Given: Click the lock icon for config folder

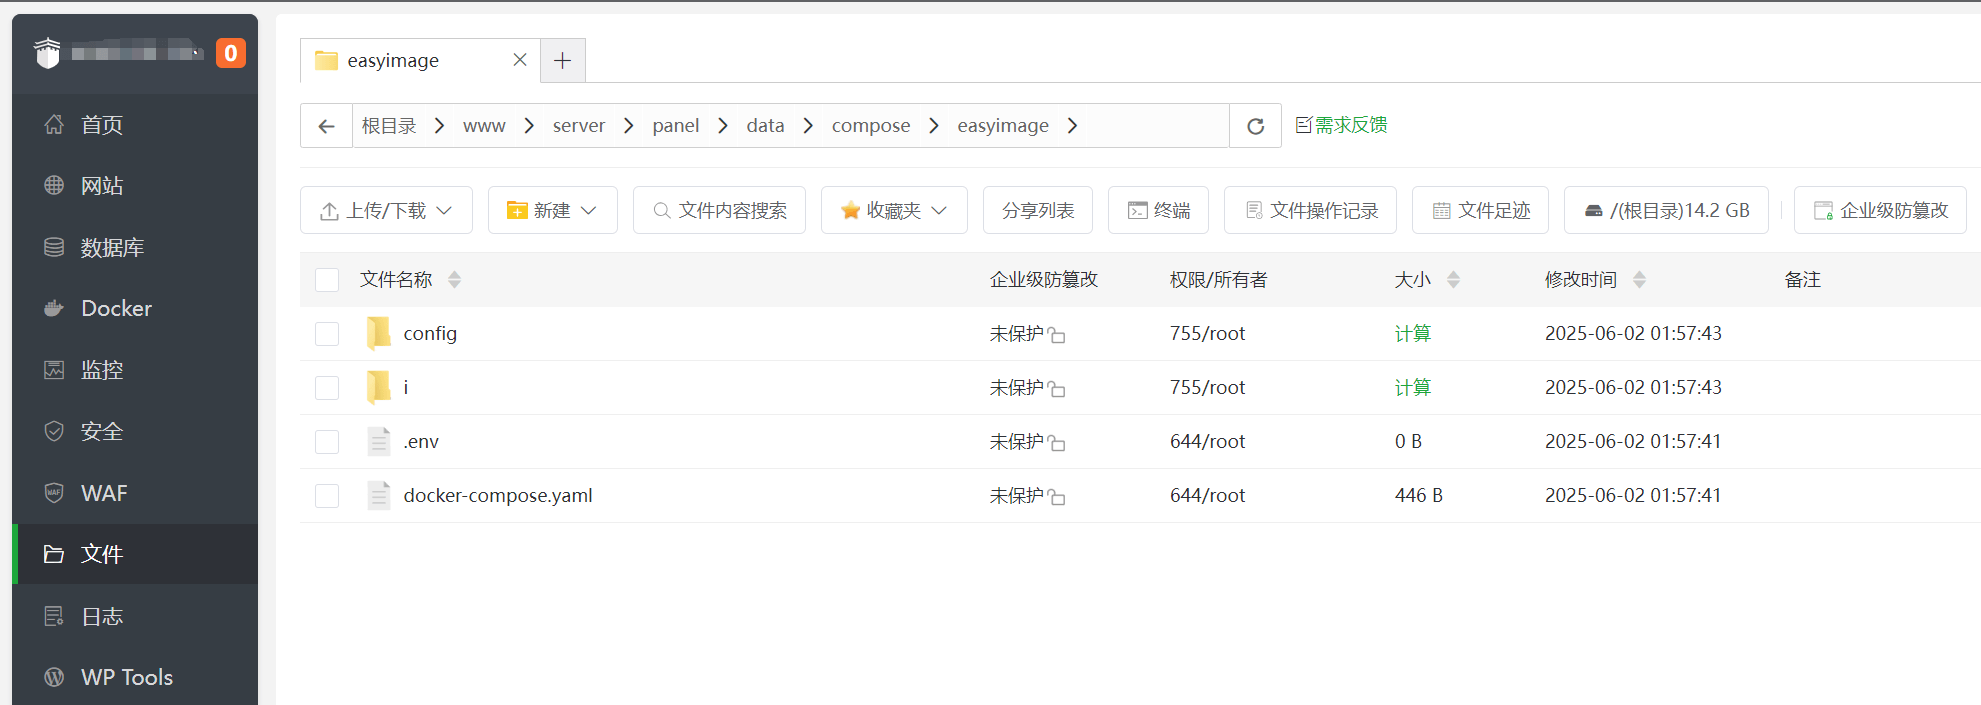Looking at the screenshot, I should click(1057, 336).
